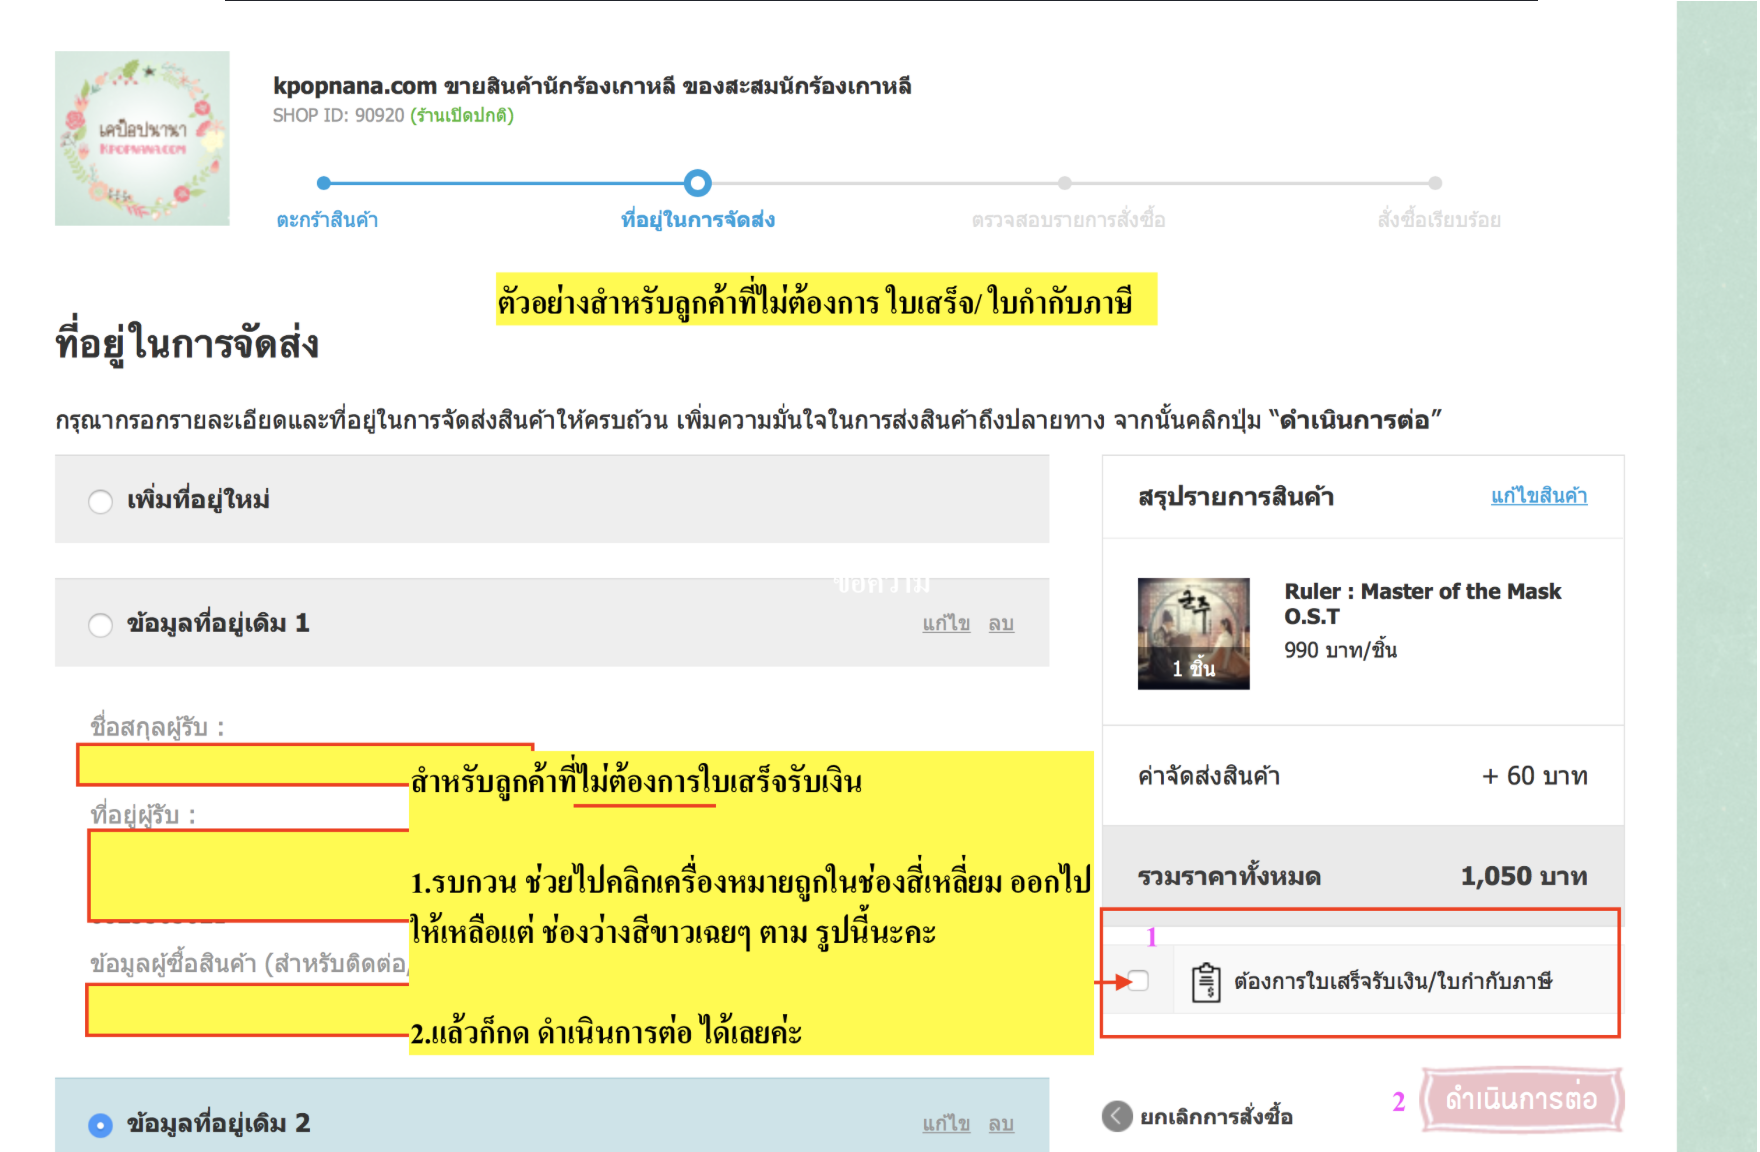The height and width of the screenshot is (1152, 1760).
Task: Open the แก้ไขสินค้า link in order summary
Action: click(x=1538, y=496)
